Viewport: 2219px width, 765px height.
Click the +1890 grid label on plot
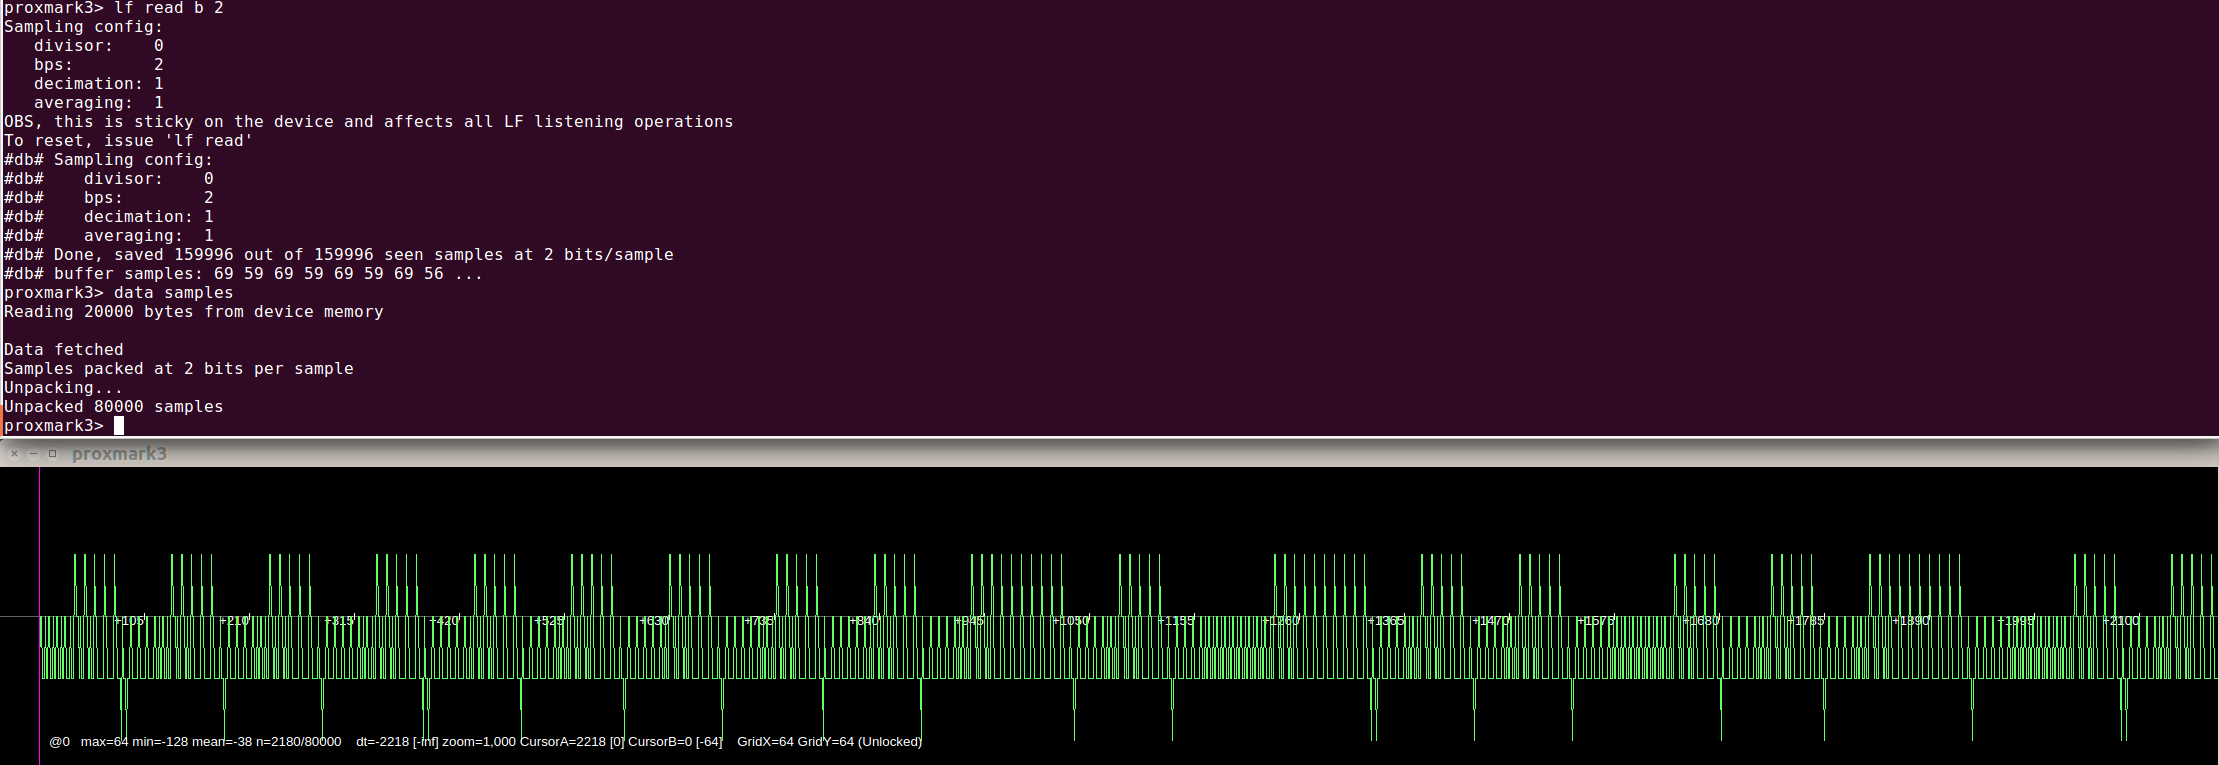pyautogui.click(x=1911, y=621)
